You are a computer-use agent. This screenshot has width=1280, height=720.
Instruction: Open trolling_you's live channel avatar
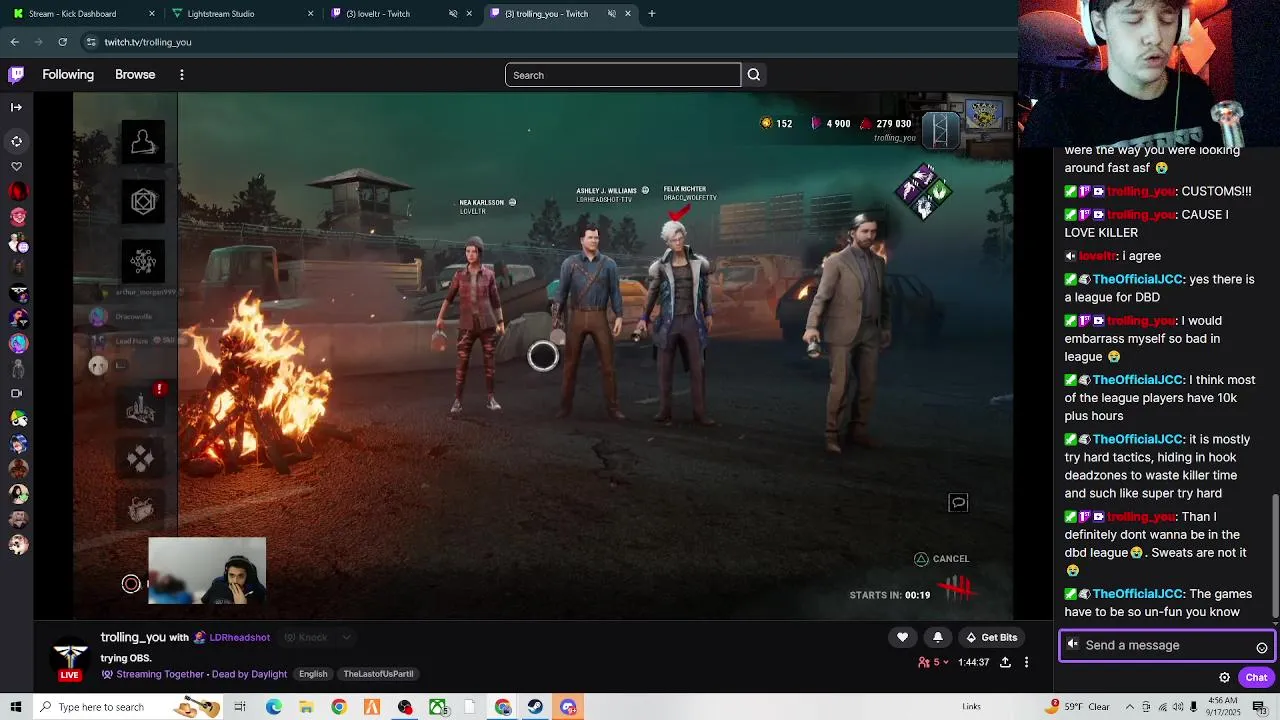[70, 657]
